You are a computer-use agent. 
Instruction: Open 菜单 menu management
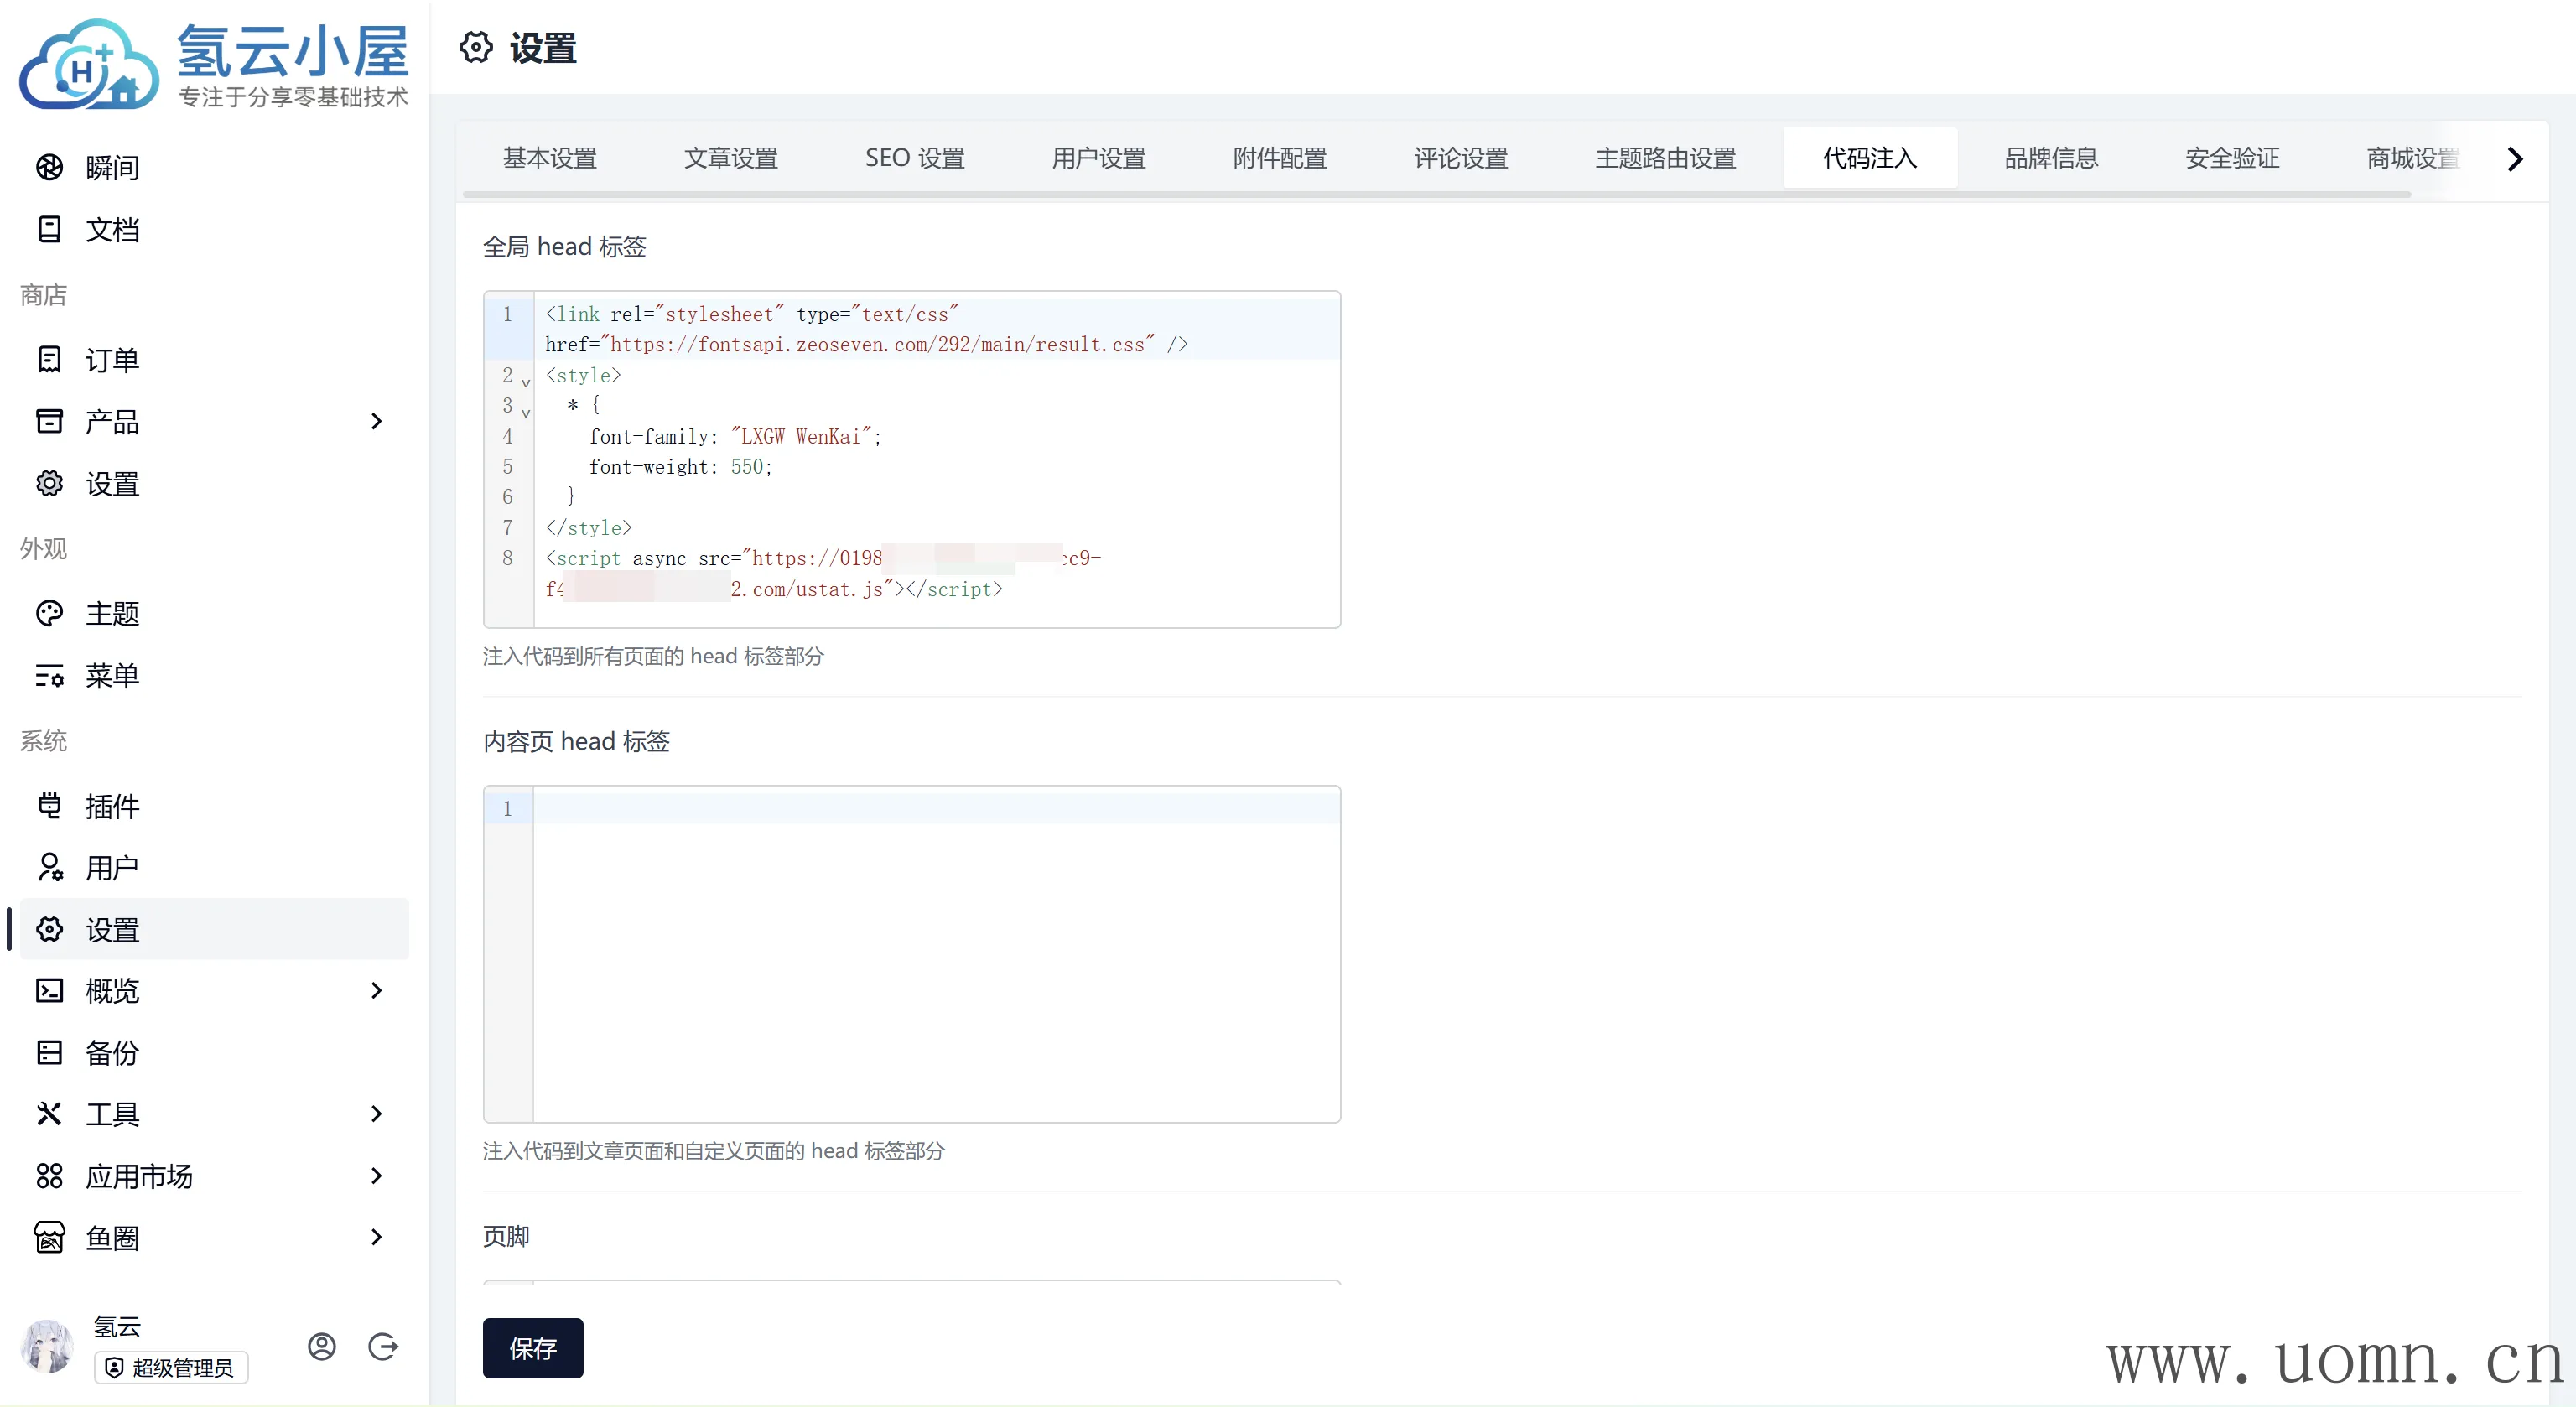pyautogui.click(x=112, y=675)
